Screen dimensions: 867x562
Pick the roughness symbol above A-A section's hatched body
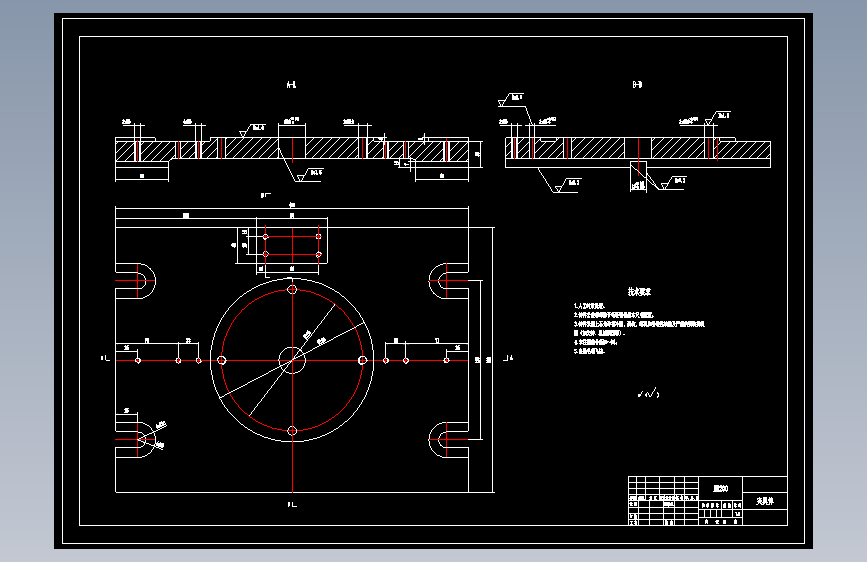point(252,131)
